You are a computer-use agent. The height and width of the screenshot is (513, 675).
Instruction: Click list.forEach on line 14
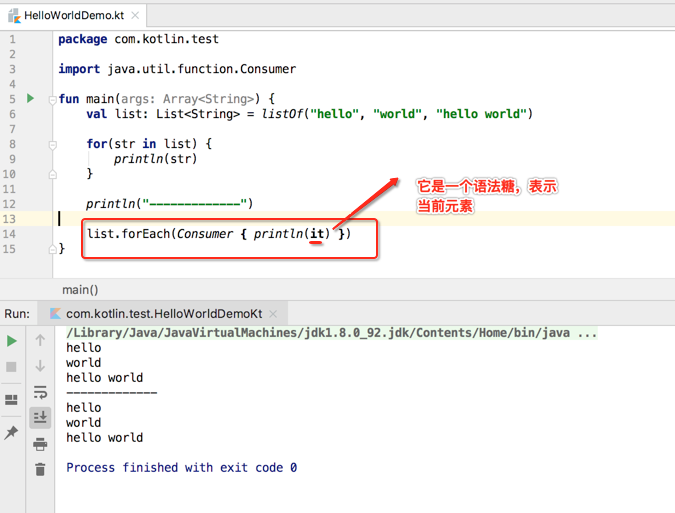(x=128, y=234)
